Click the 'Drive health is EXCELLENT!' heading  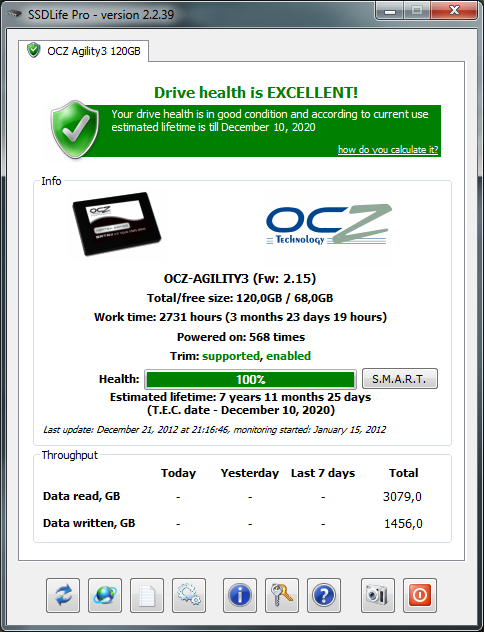[x=256, y=92]
